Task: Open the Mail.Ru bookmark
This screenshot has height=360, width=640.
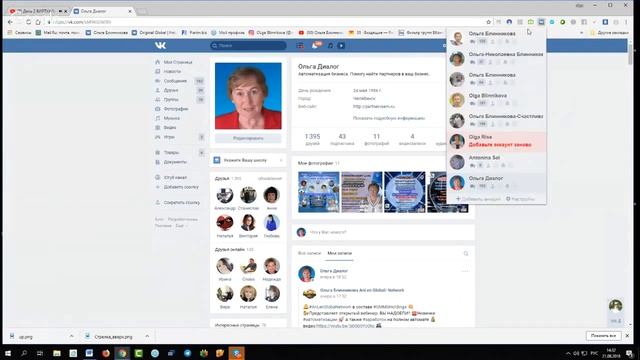Action: click(58, 32)
